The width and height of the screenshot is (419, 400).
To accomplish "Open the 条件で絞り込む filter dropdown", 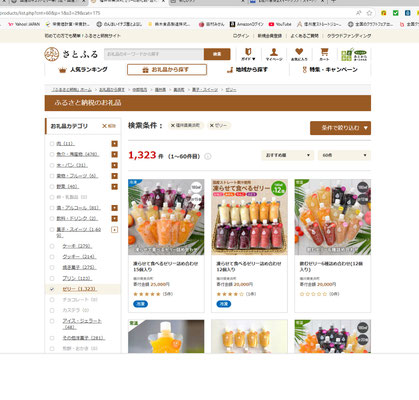I will 340,128.
